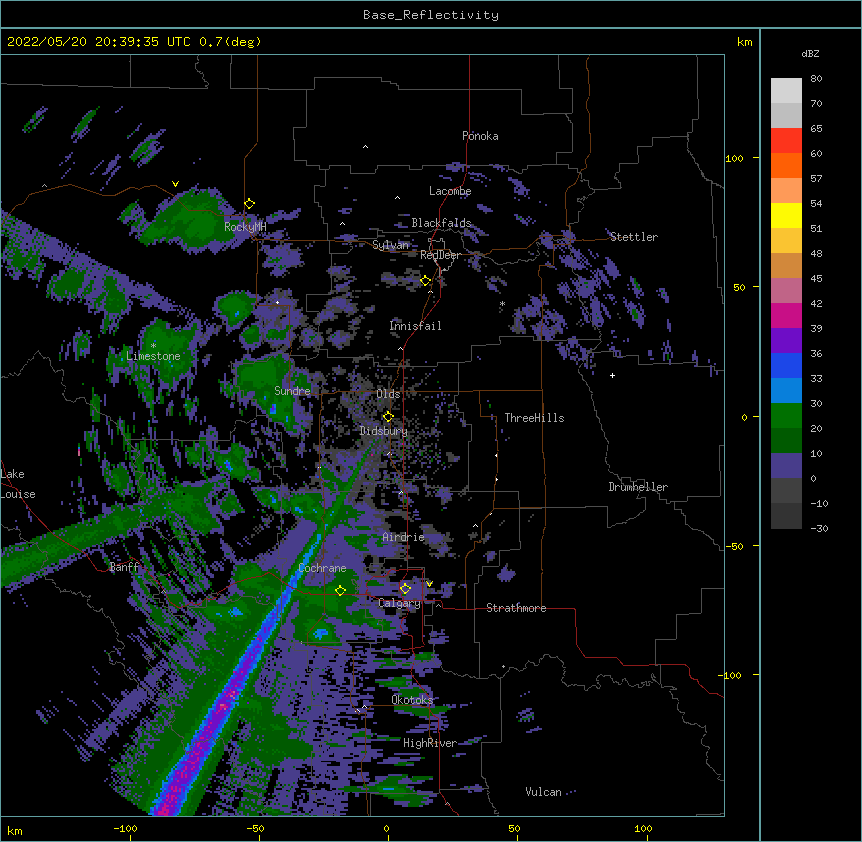862x842 pixels.
Task: Pick the 42 dBZ magenta swatch
Action: point(786,315)
